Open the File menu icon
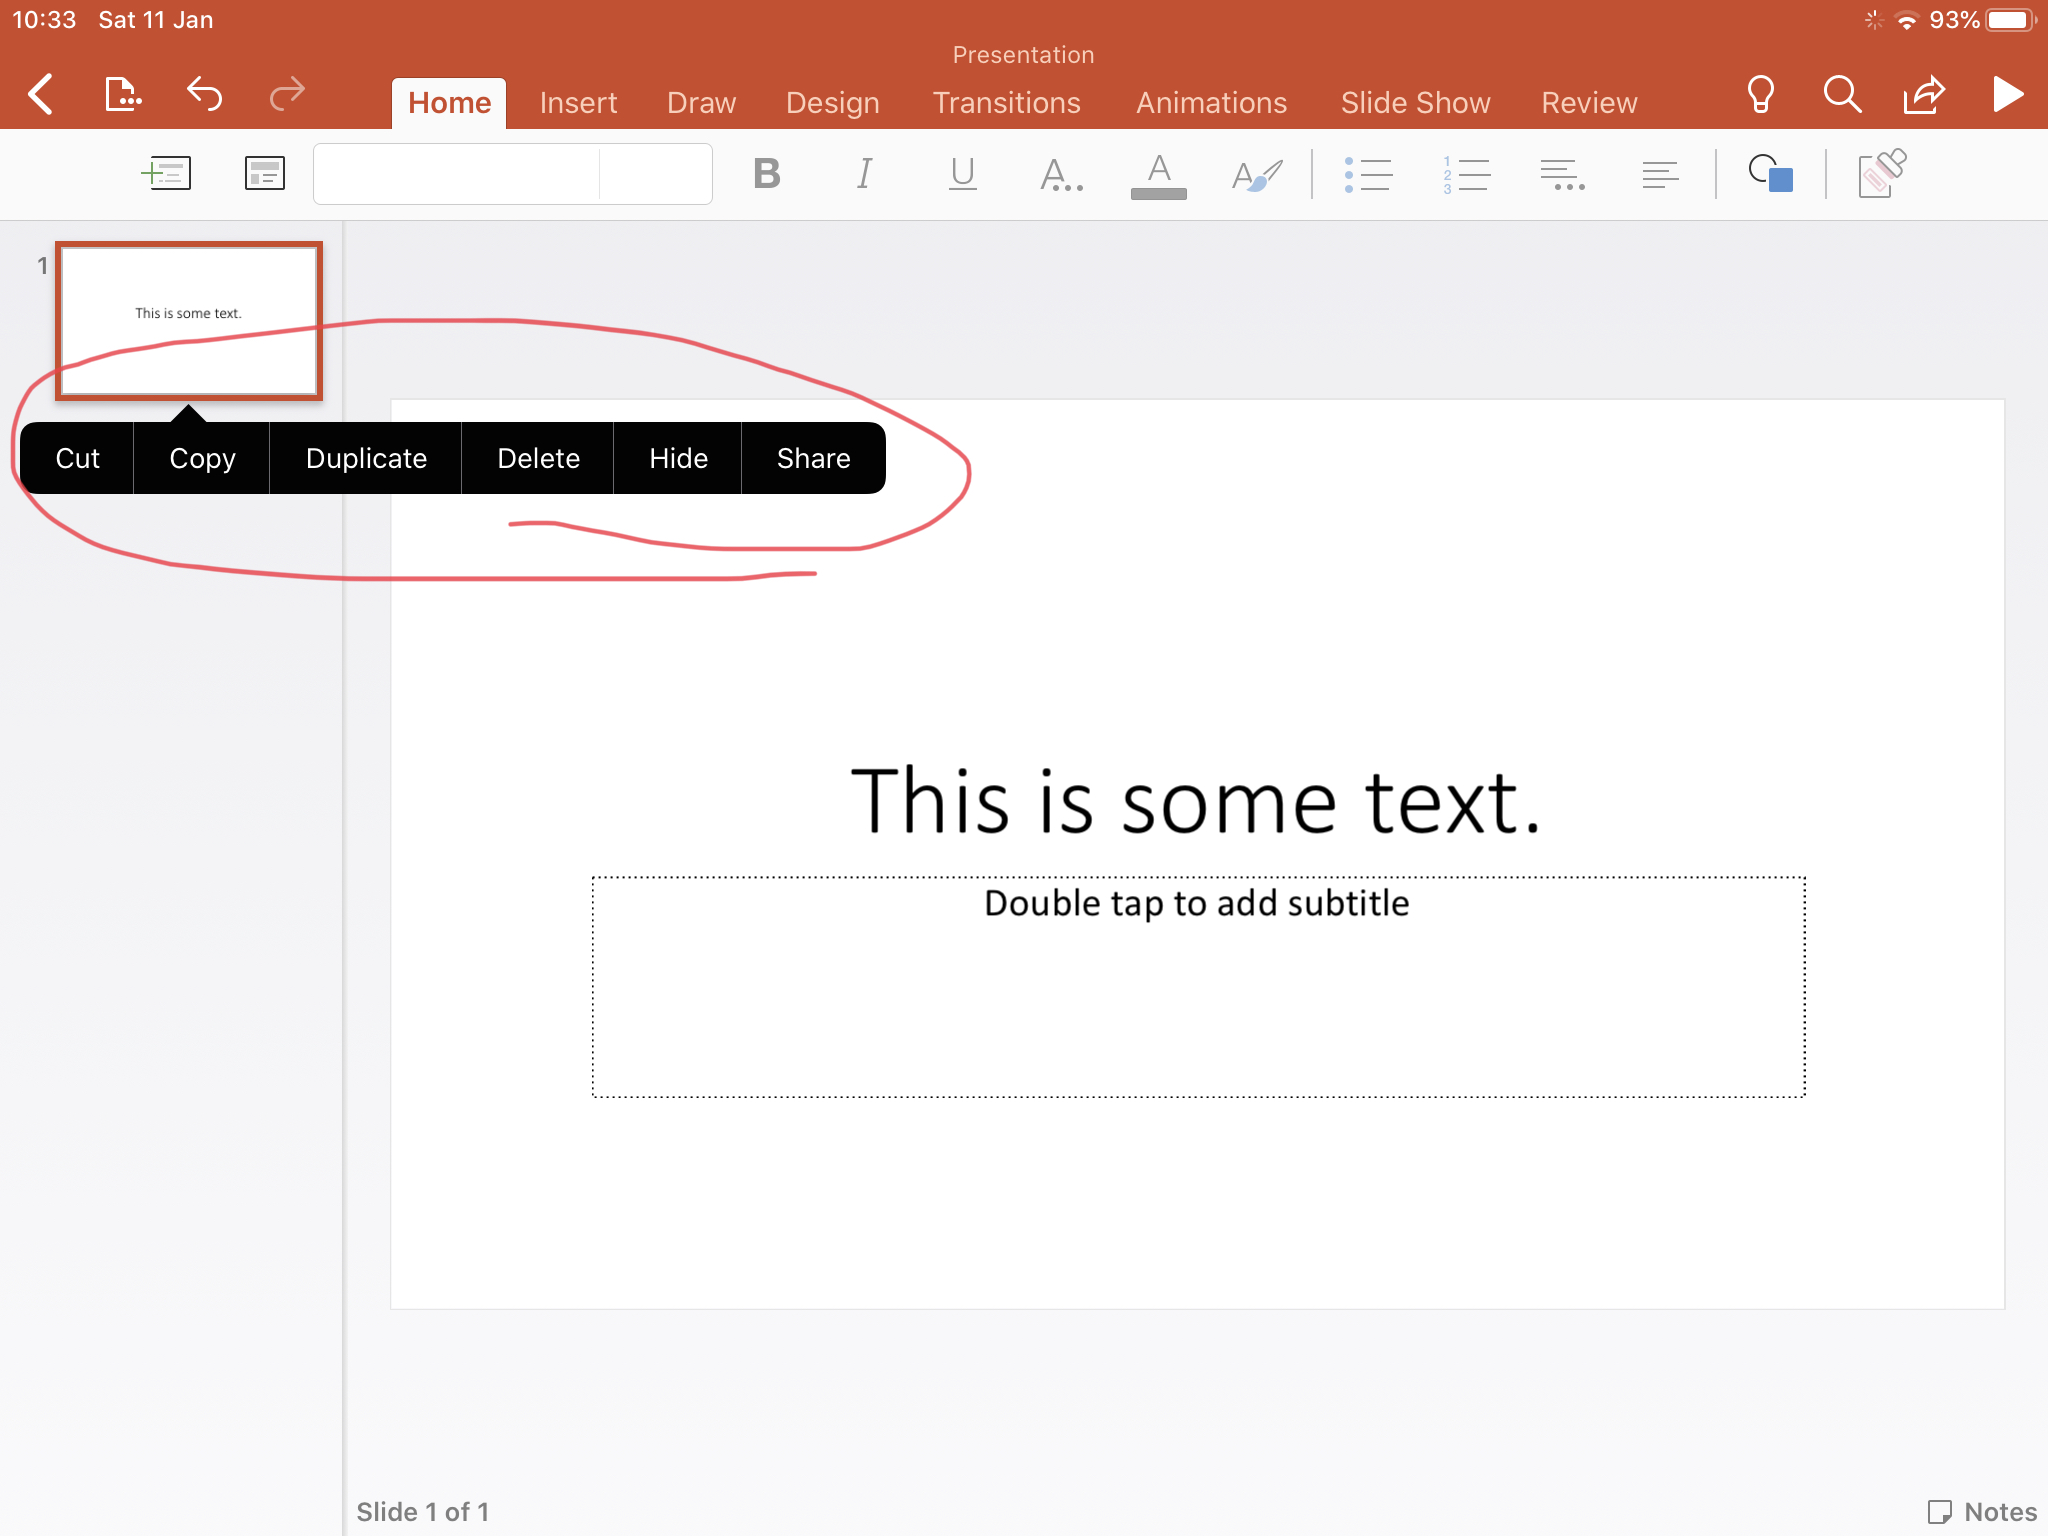 tap(122, 95)
